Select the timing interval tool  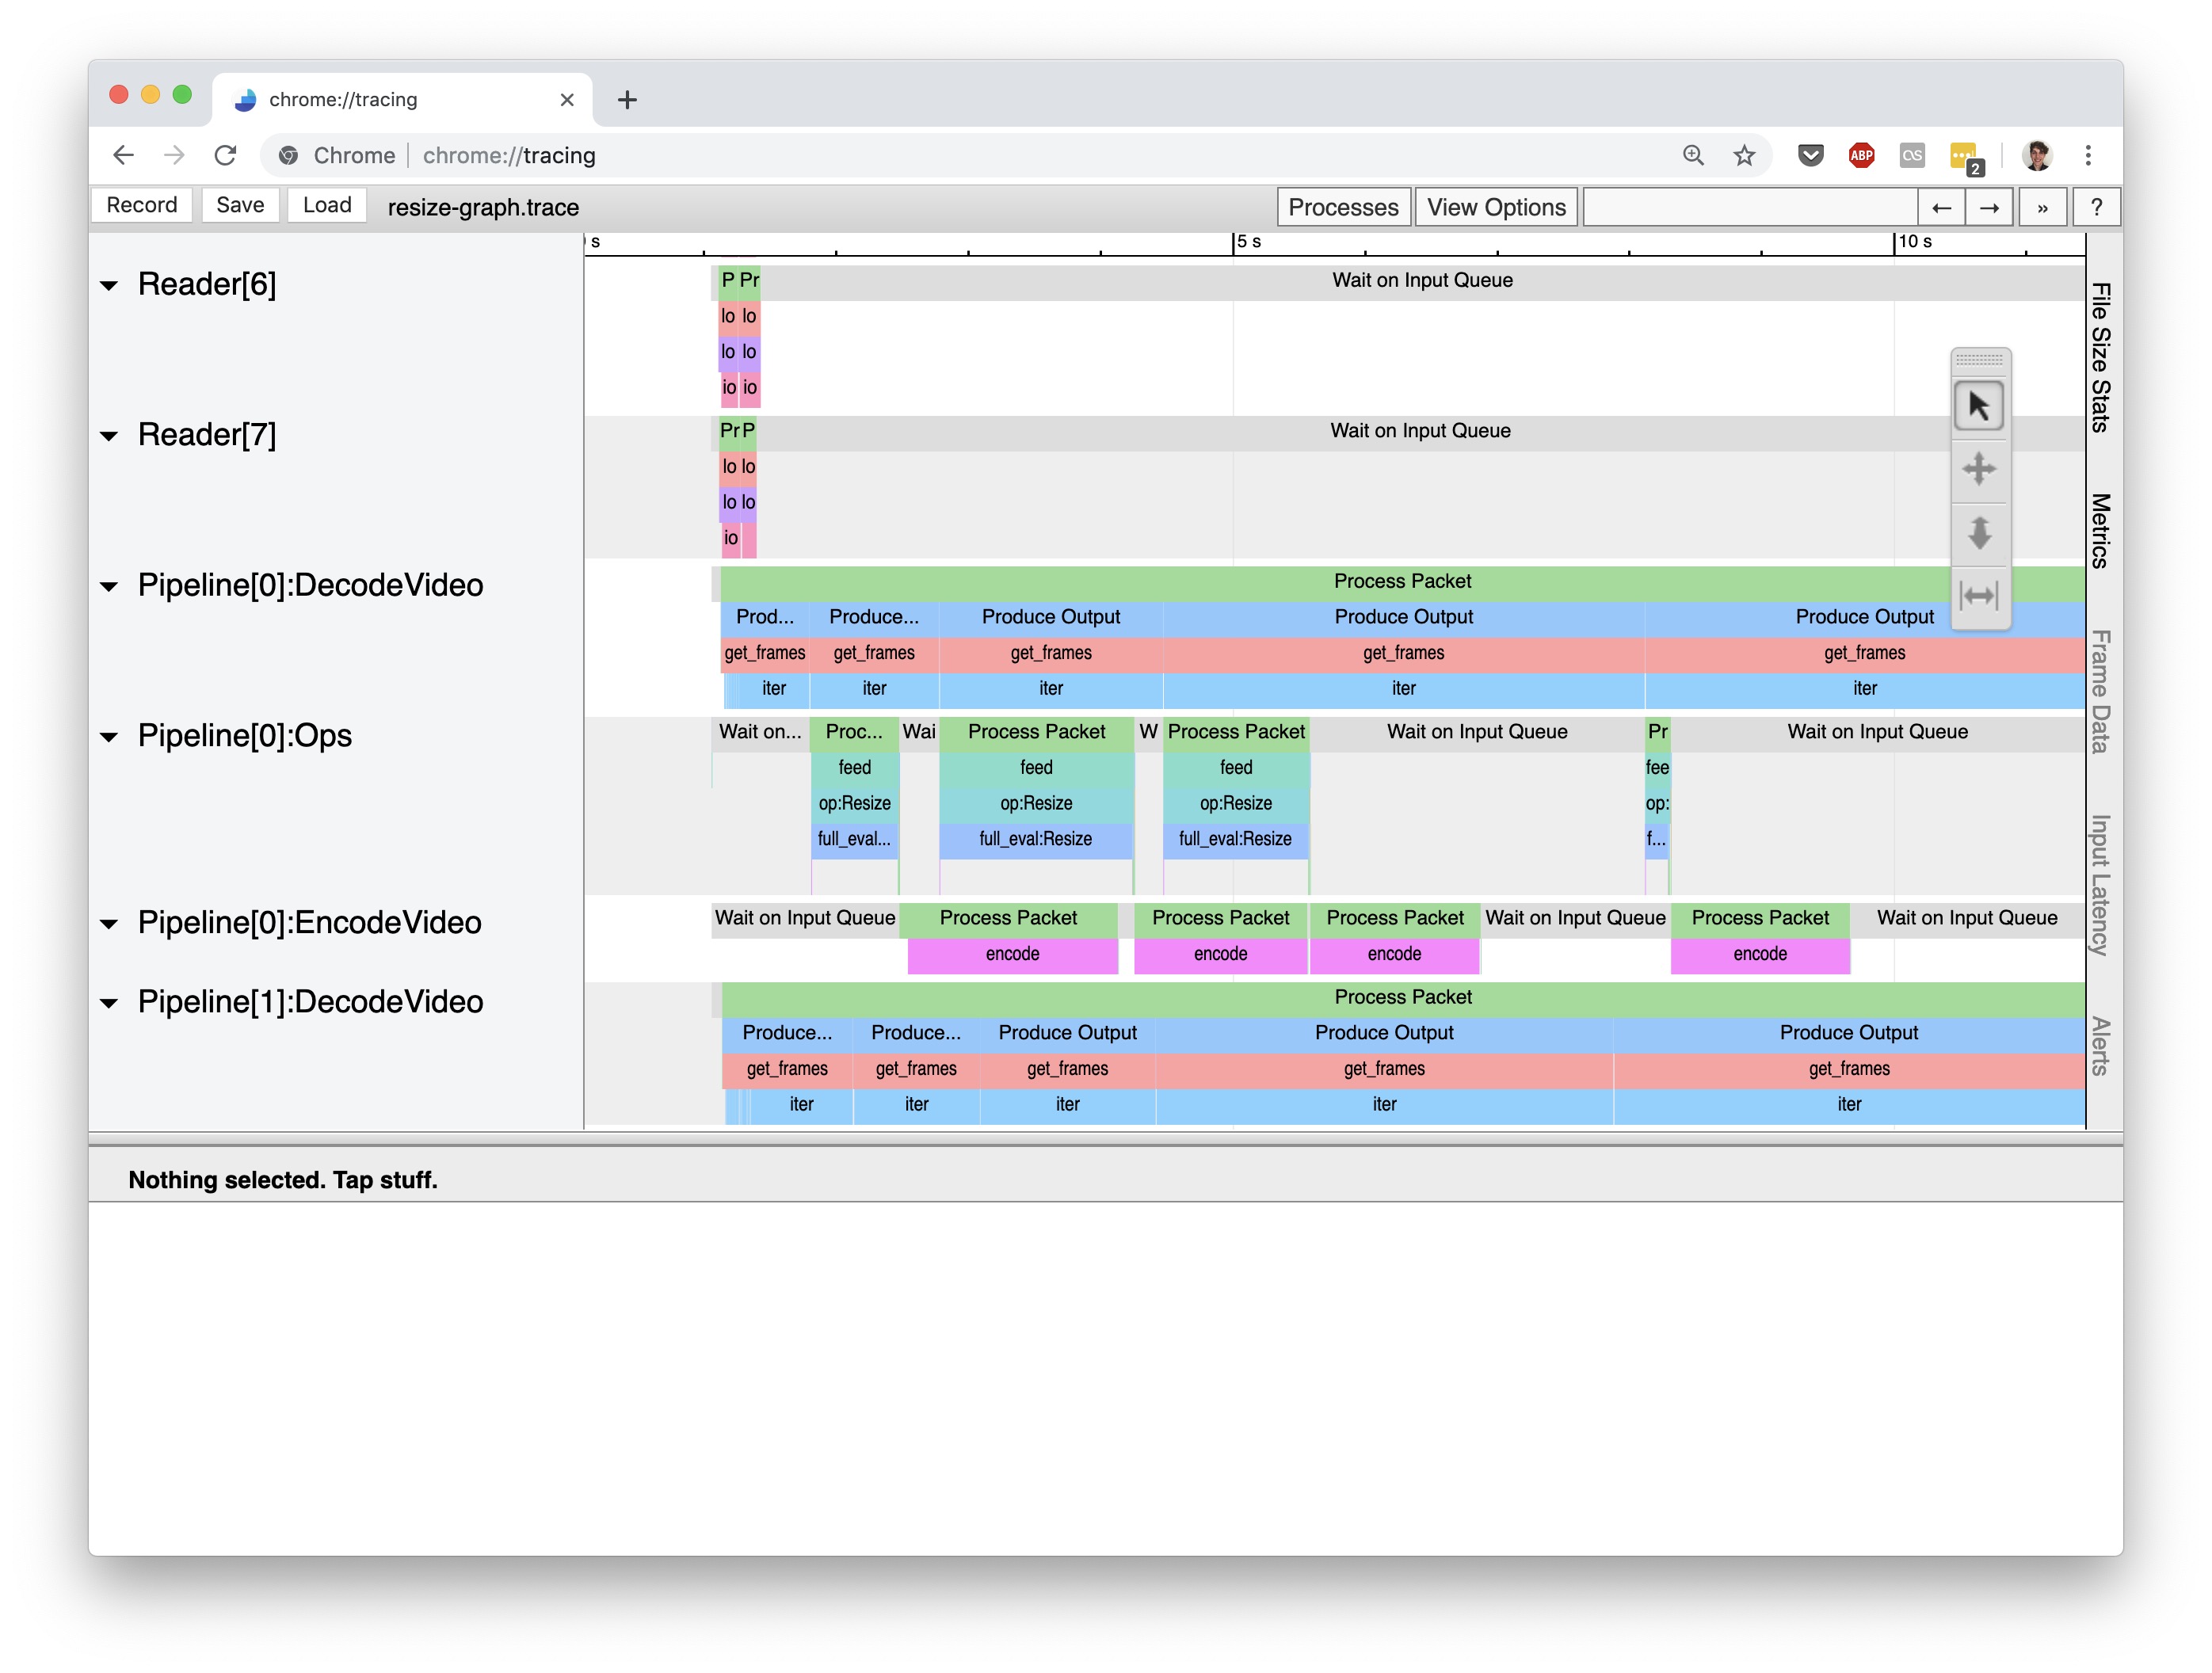pos(1978,596)
